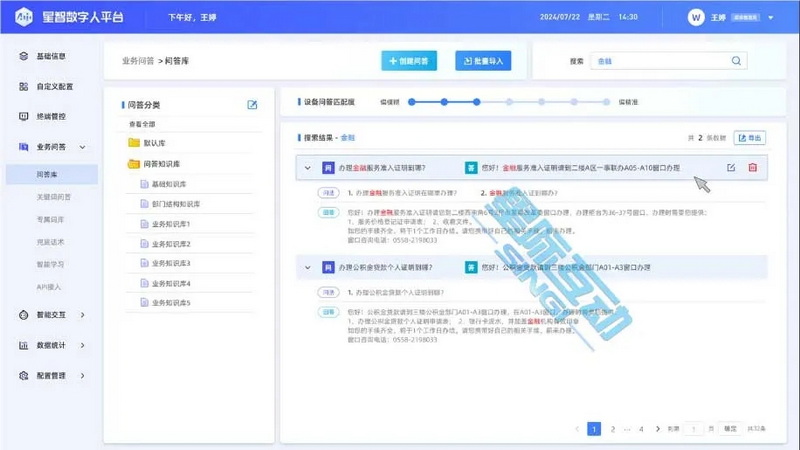Click the edit icon next to 问答分类

click(252, 105)
